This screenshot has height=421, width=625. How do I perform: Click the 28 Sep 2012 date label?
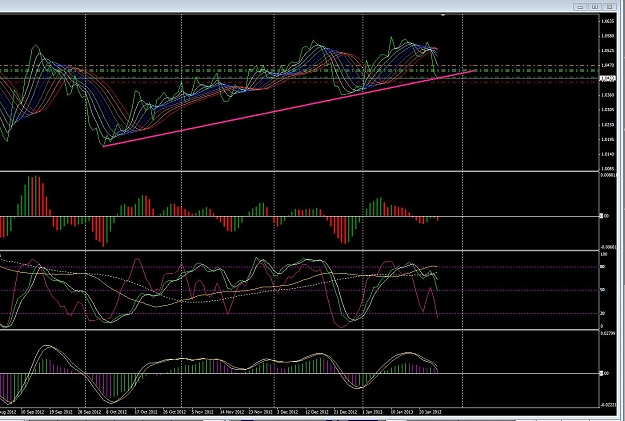point(89,412)
